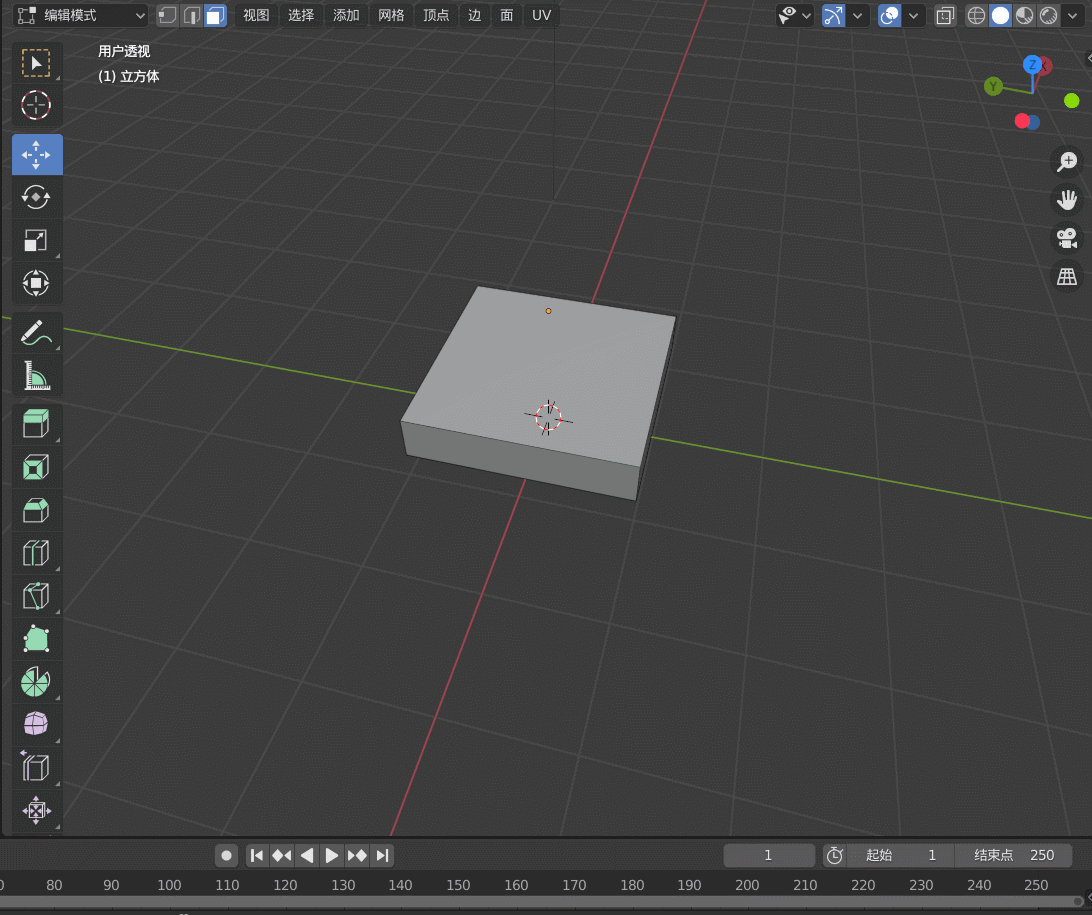Open the 添加 menu
The height and width of the screenshot is (915, 1092).
(x=346, y=15)
